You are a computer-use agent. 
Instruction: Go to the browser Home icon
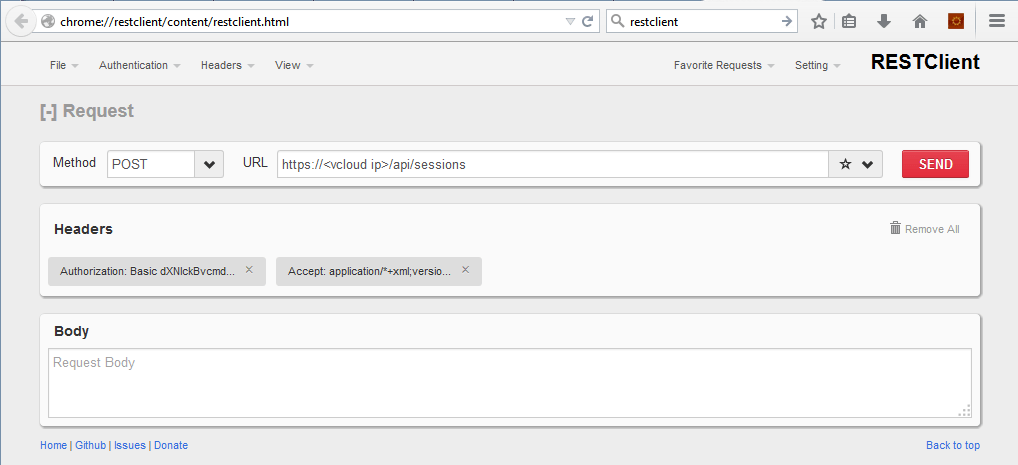click(x=919, y=21)
